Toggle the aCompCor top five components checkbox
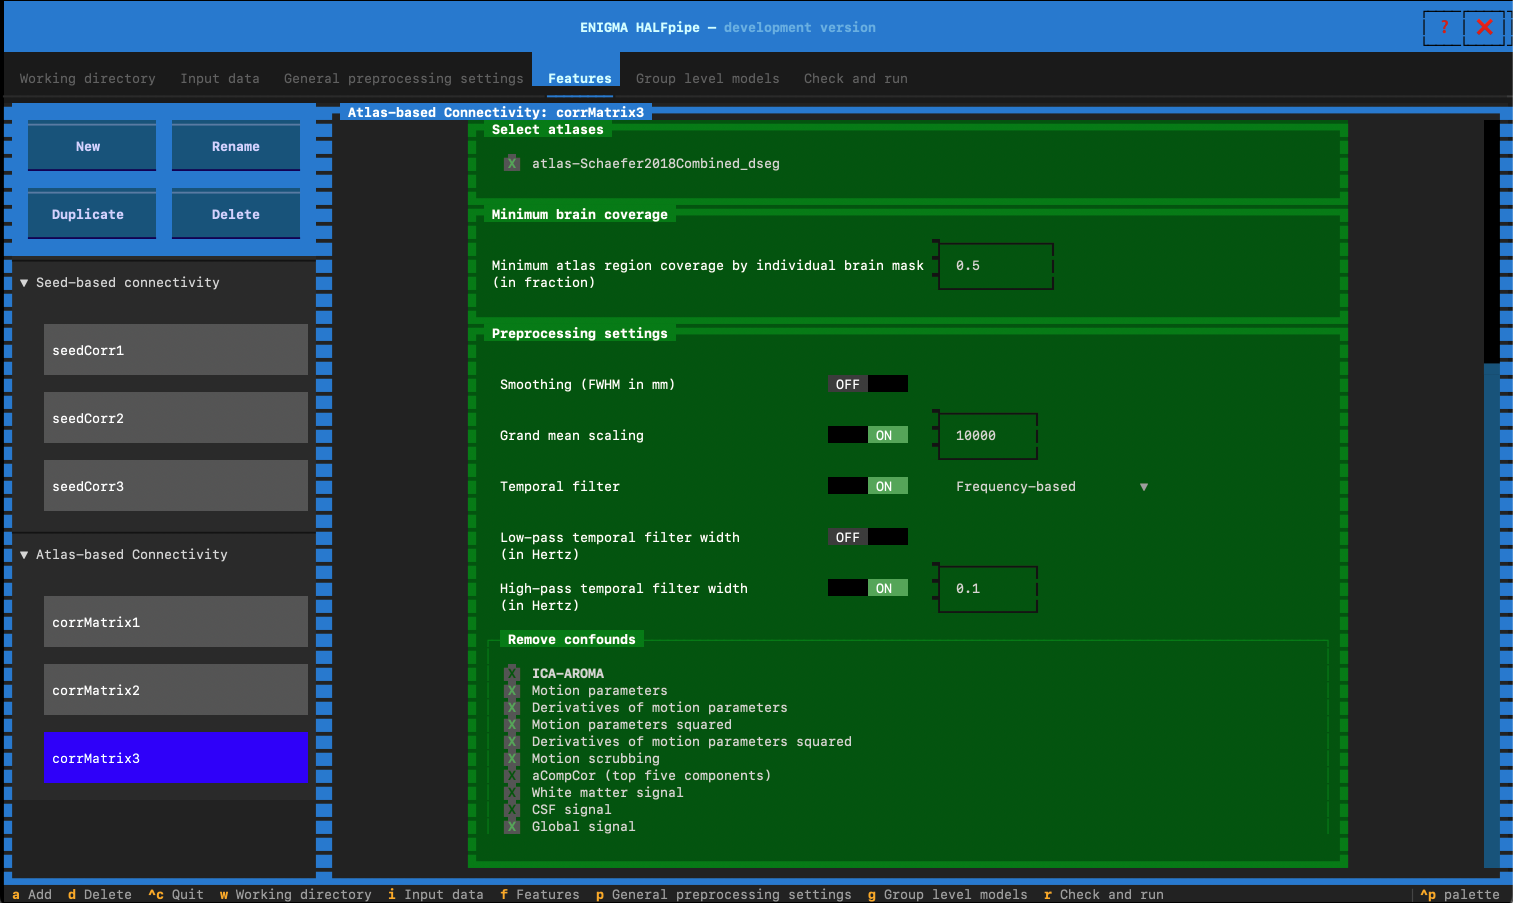Screen dimensions: 1513x903 [512, 775]
